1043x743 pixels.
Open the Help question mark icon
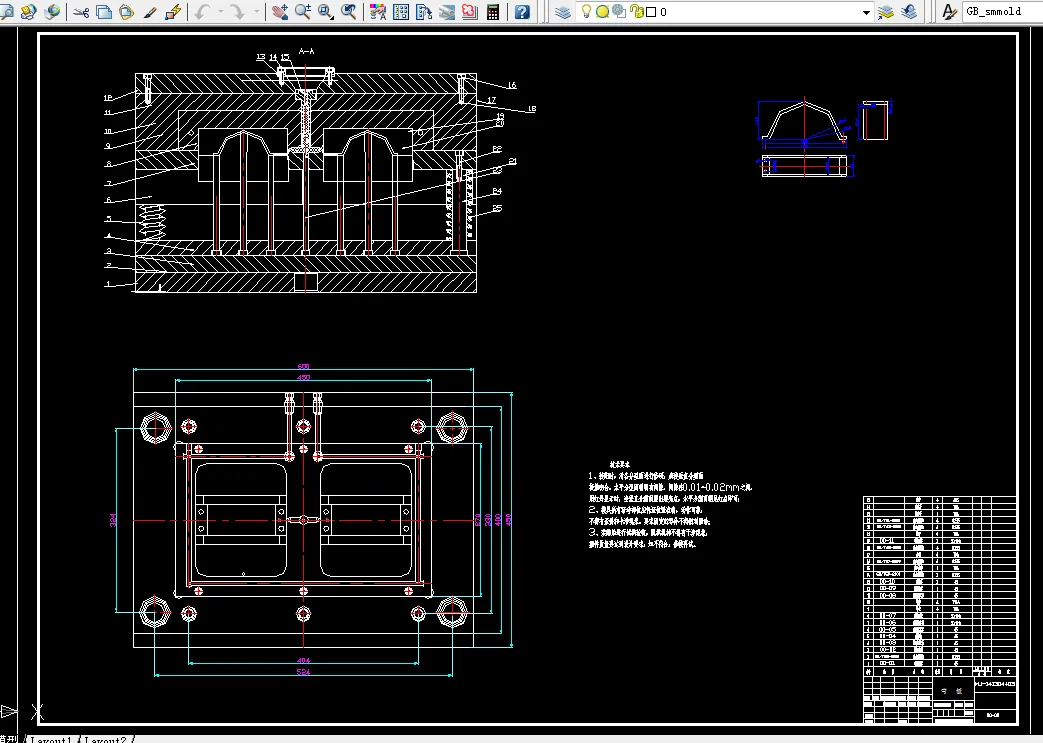(x=522, y=12)
